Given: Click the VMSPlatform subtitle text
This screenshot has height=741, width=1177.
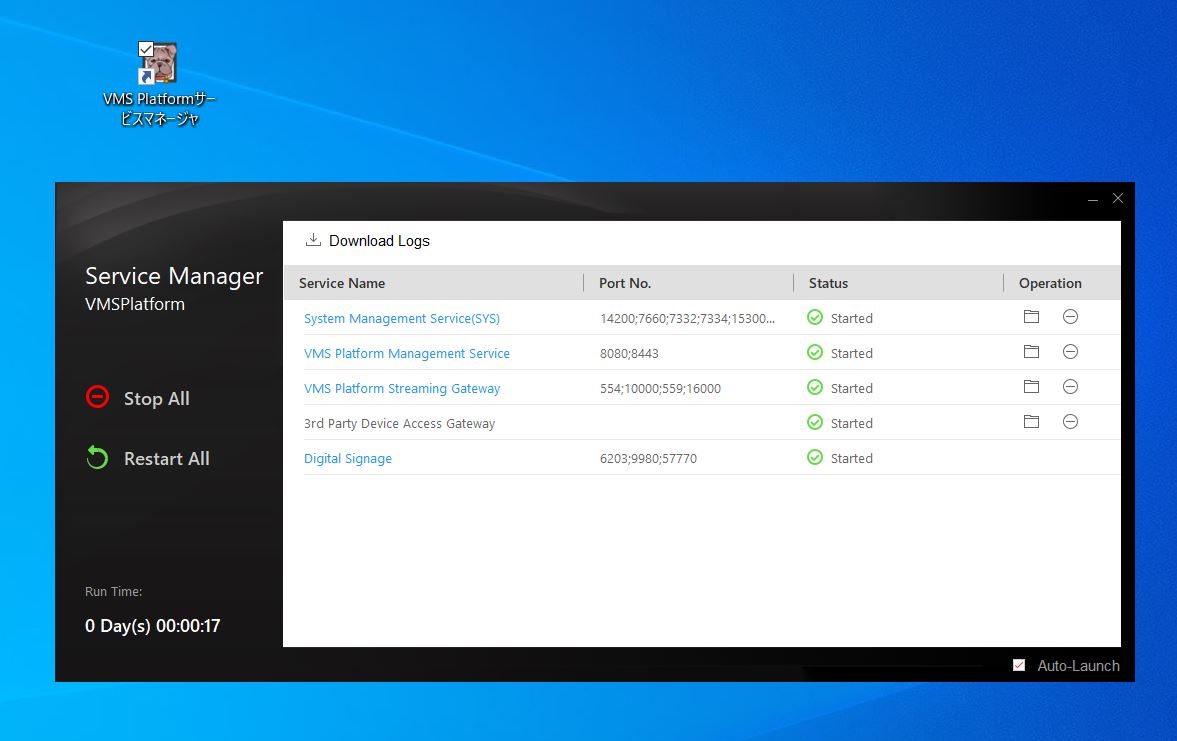Looking at the screenshot, I should (135, 304).
